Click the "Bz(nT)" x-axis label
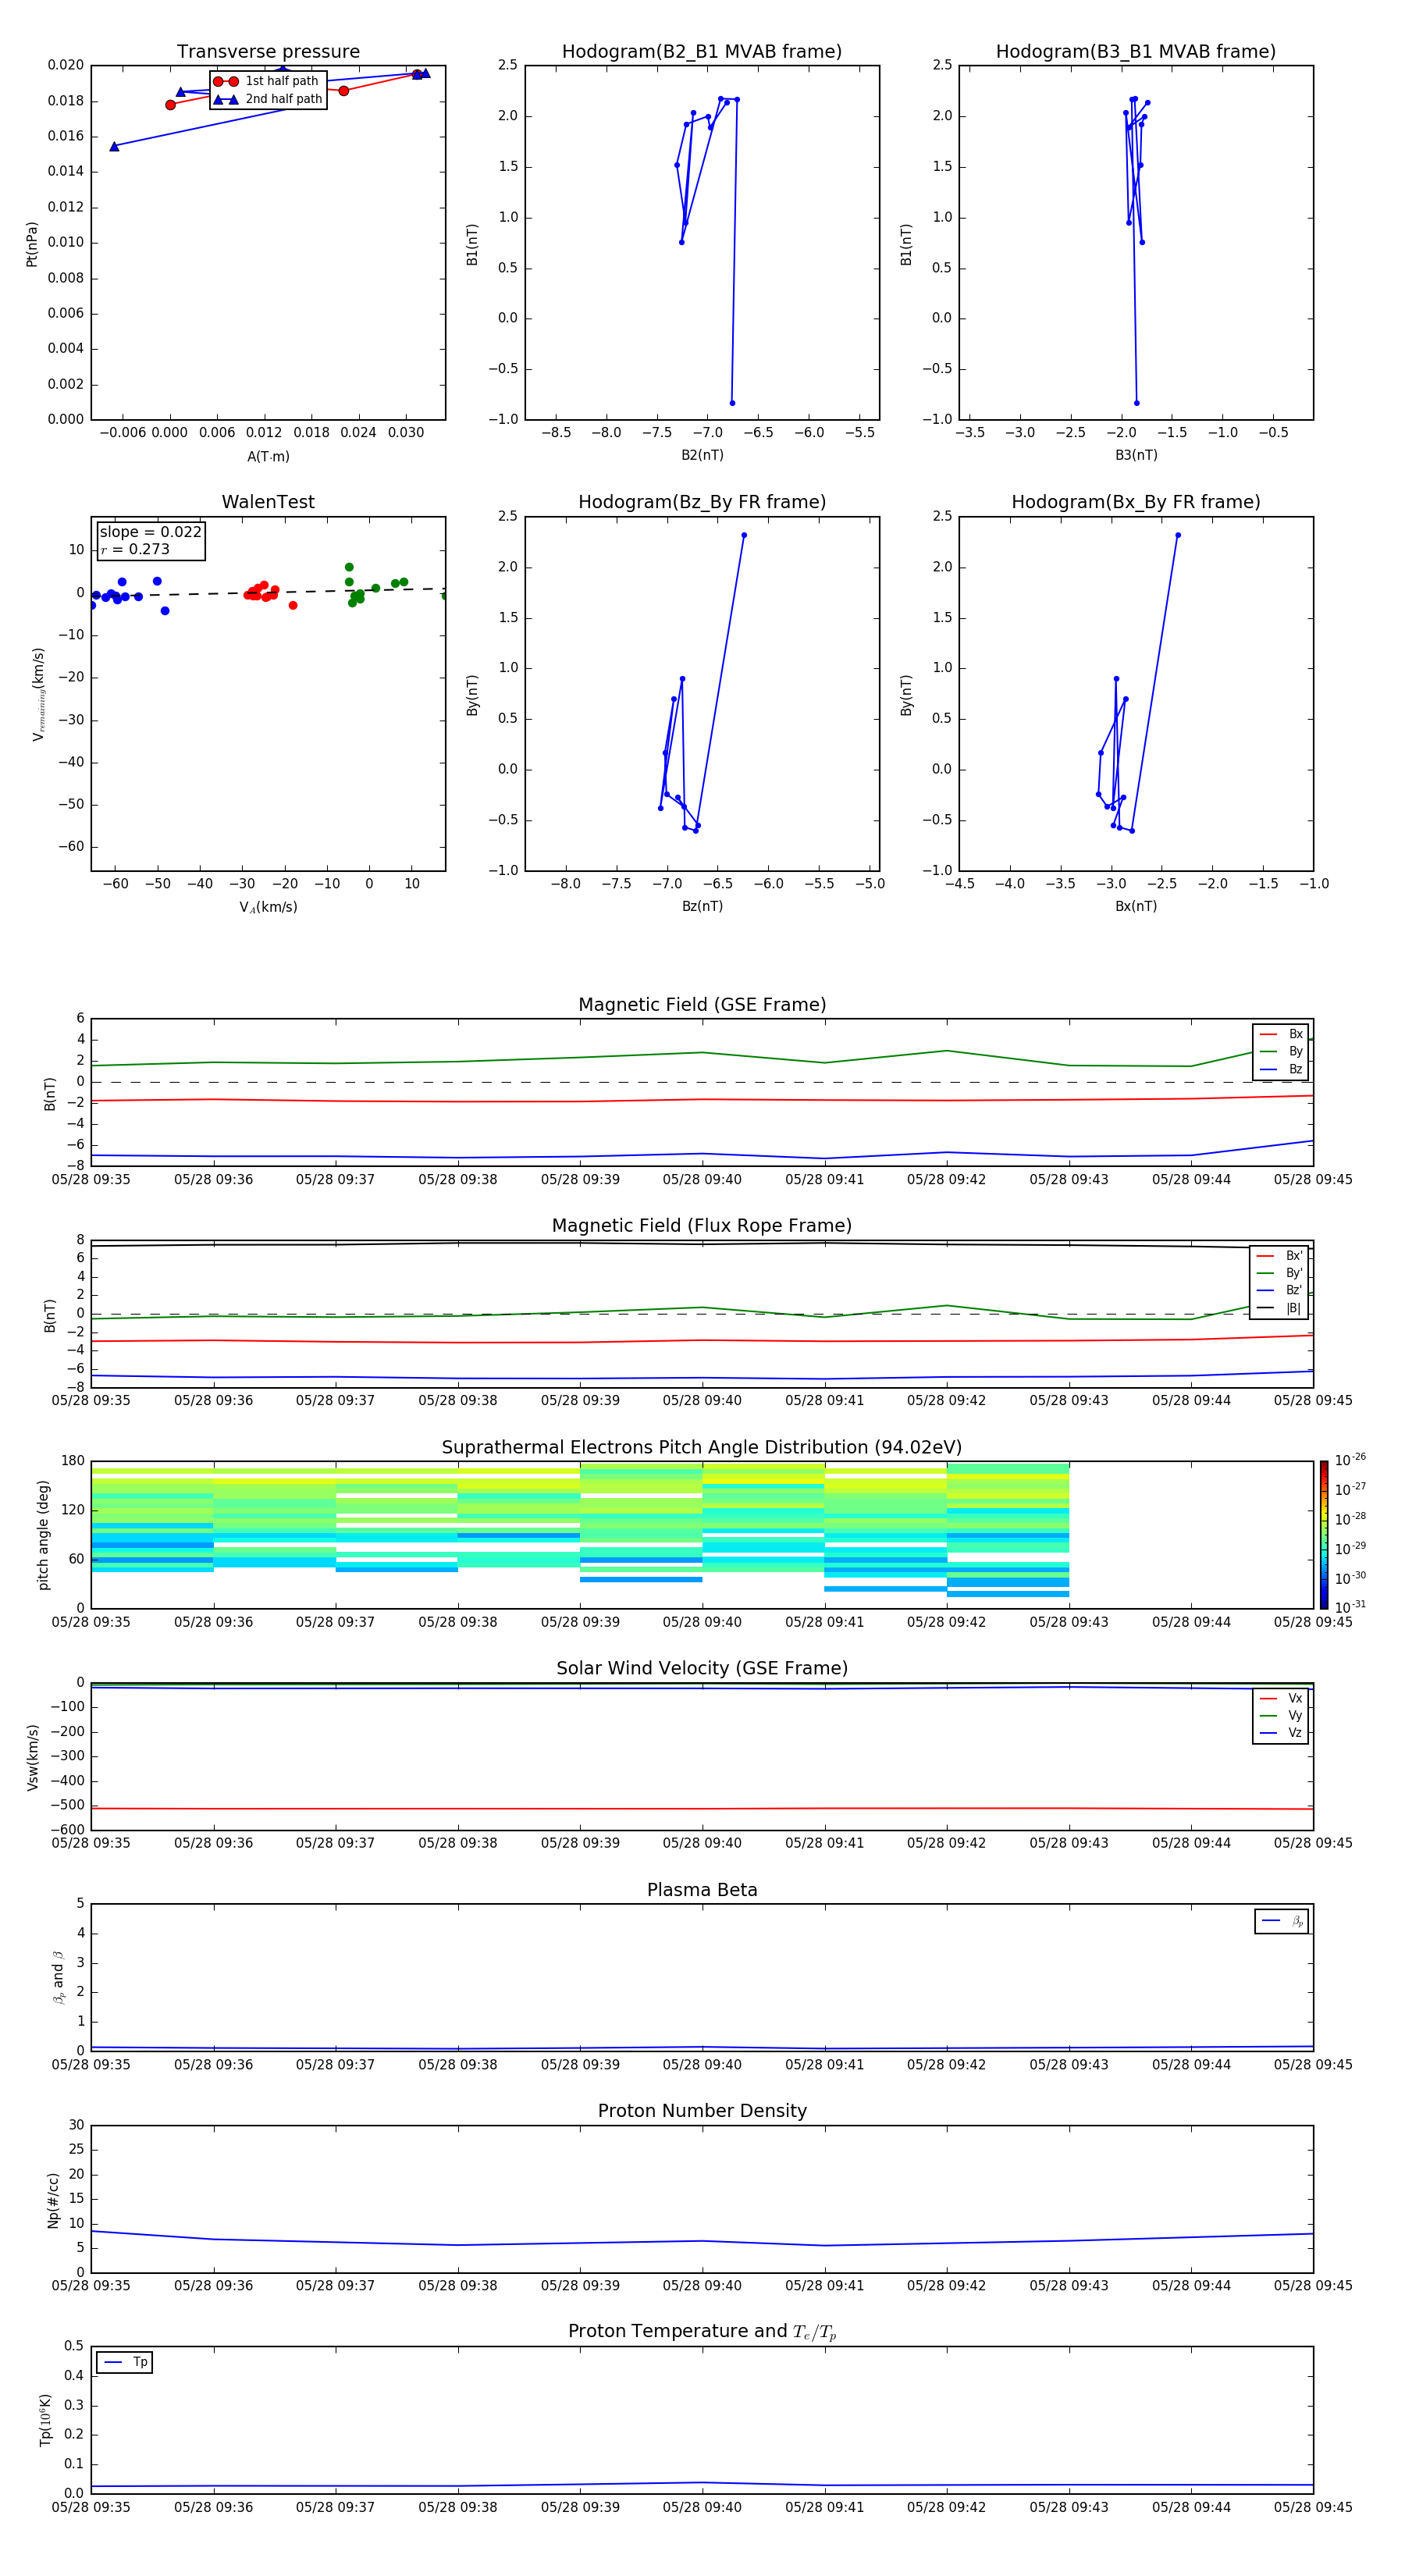Image resolution: width=1405 pixels, height=2576 pixels. pos(702,906)
